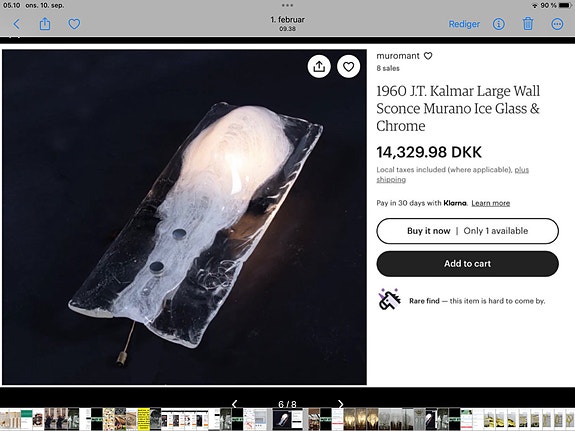Favorite the sconce listing with the heart button

(x=348, y=66)
